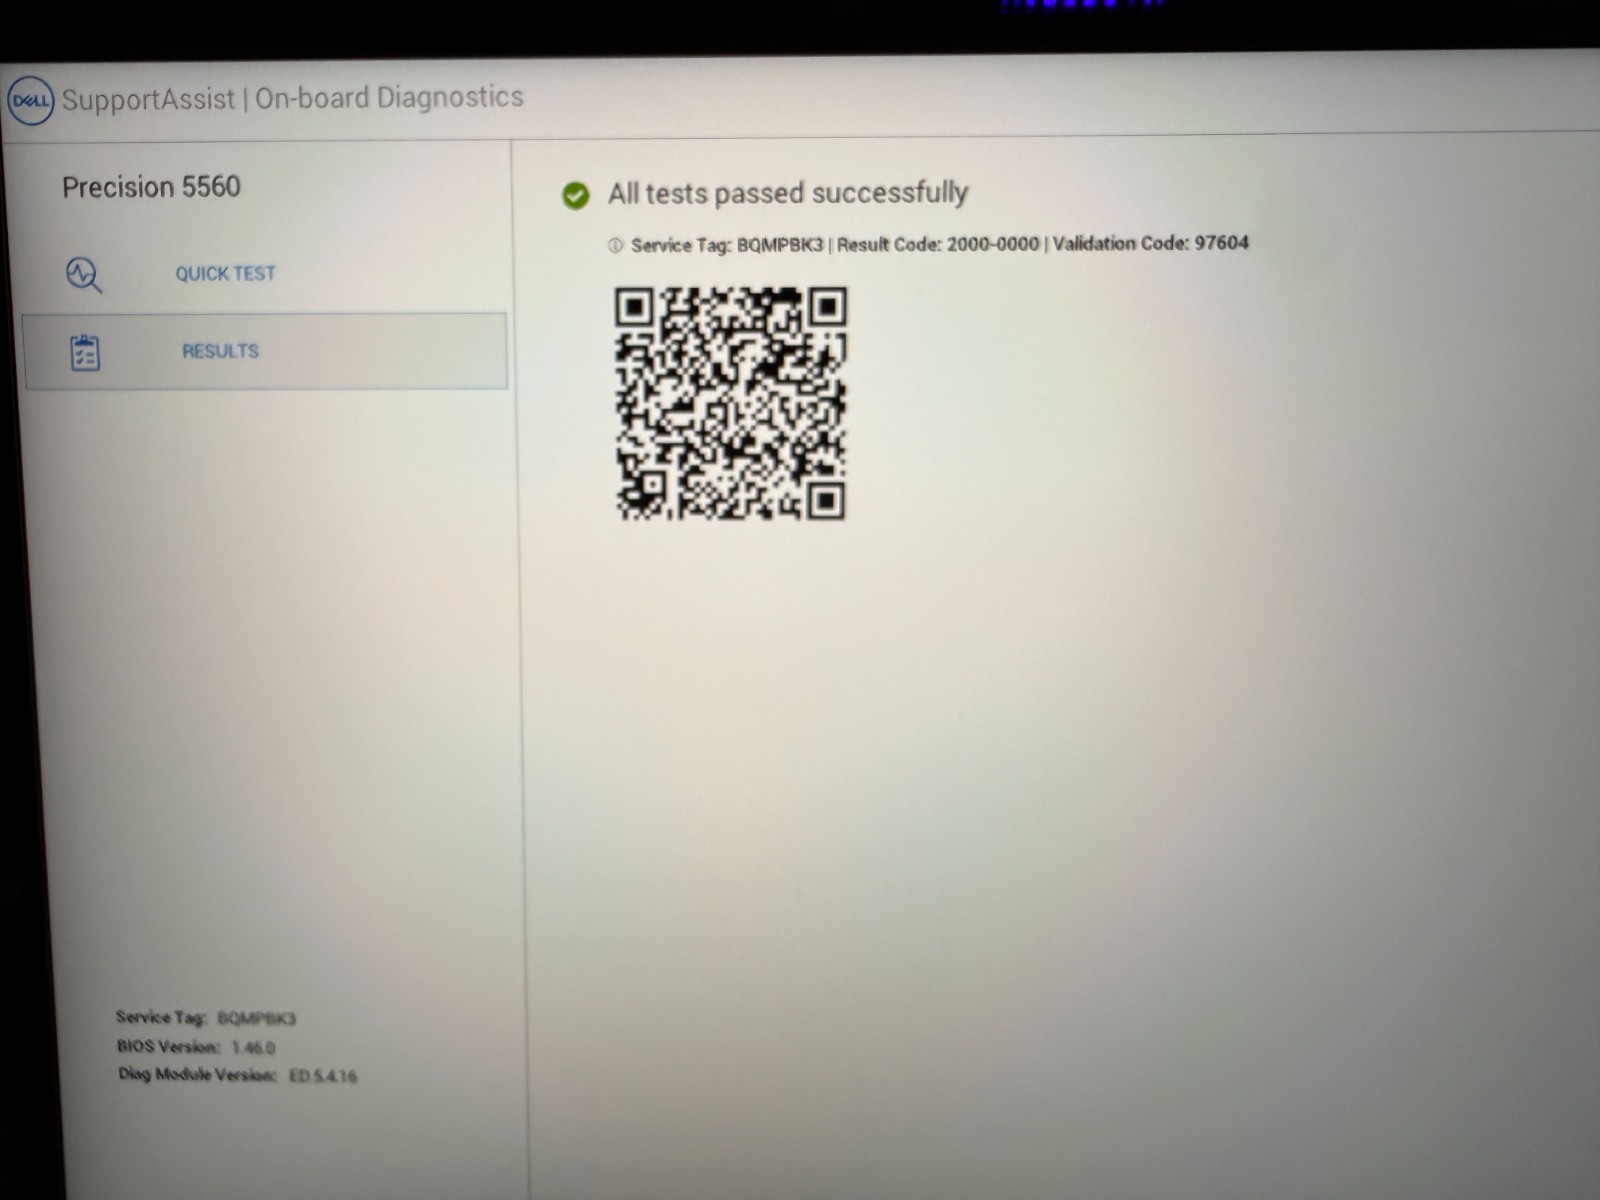The width and height of the screenshot is (1600, 1200).
Task: Open the Results clipboard icon
Action: coord(85,352)
